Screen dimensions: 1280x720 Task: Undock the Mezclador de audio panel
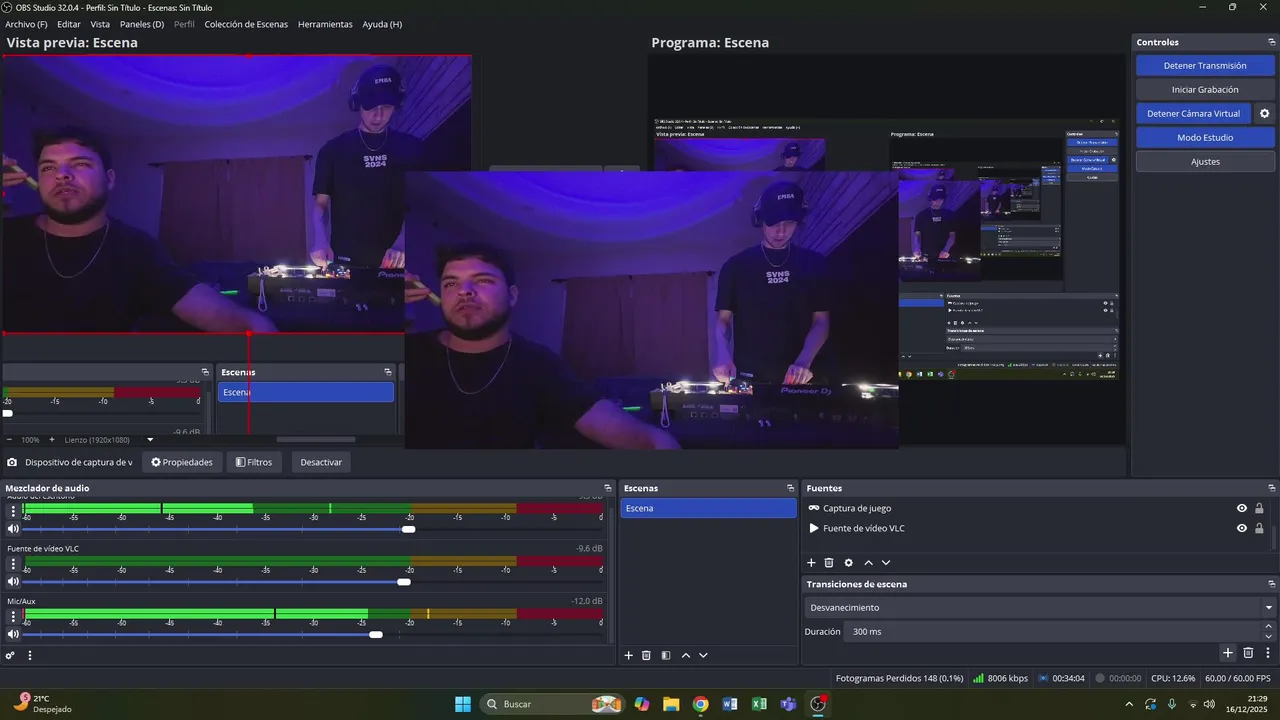click(607, 488)
